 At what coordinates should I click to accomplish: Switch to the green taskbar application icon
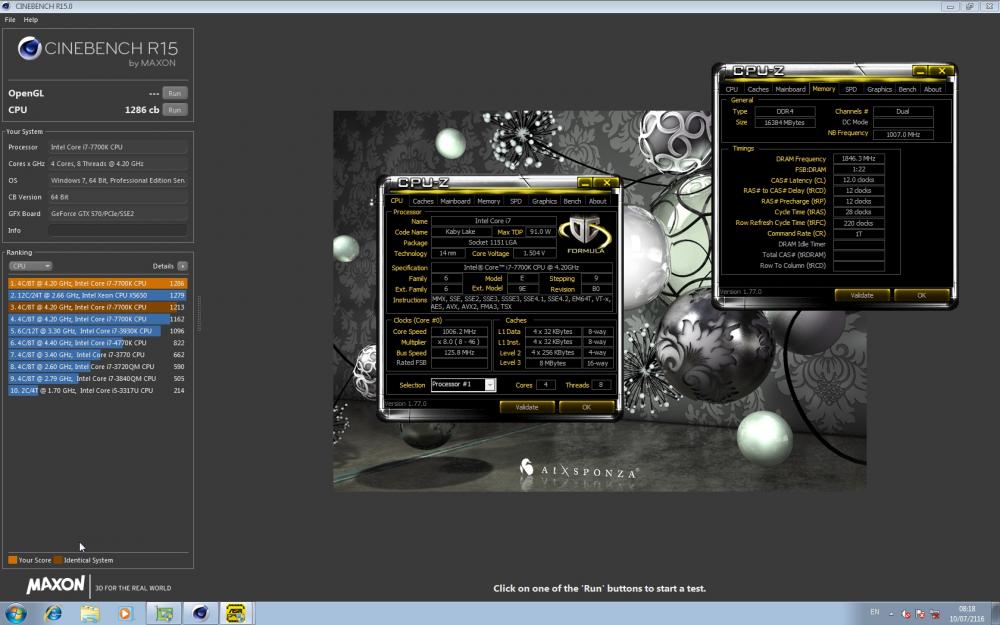coord(164,614)
